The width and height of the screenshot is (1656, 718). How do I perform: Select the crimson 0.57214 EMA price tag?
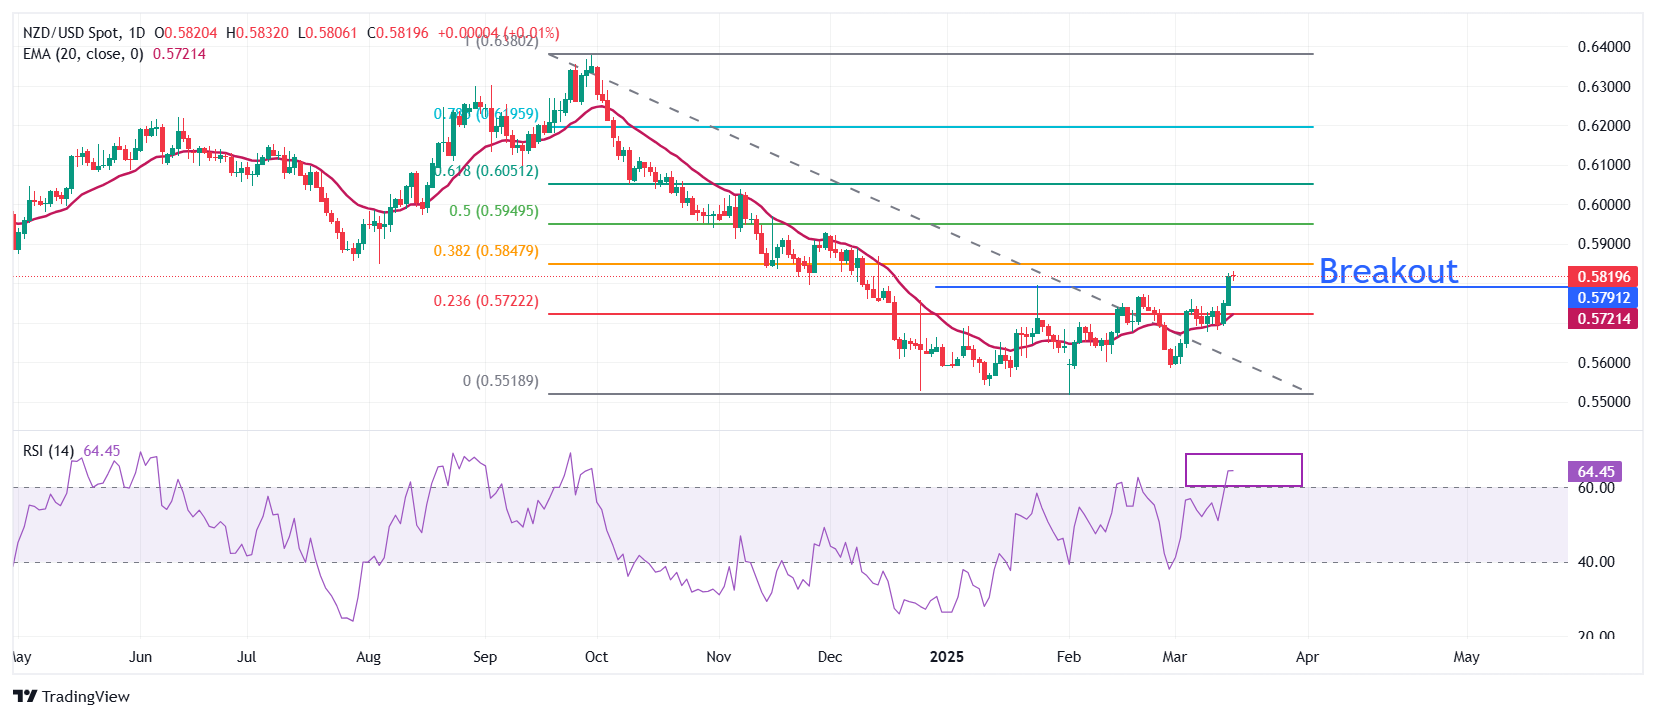1603,319
